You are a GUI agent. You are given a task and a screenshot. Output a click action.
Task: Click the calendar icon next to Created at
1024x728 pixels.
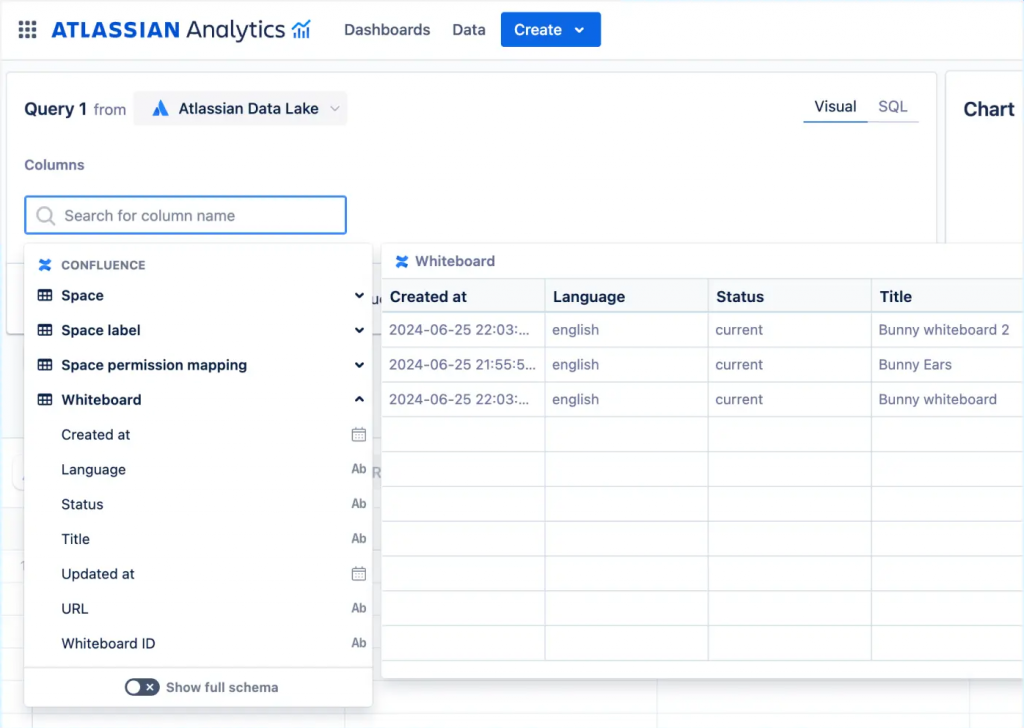click(359, 434)
